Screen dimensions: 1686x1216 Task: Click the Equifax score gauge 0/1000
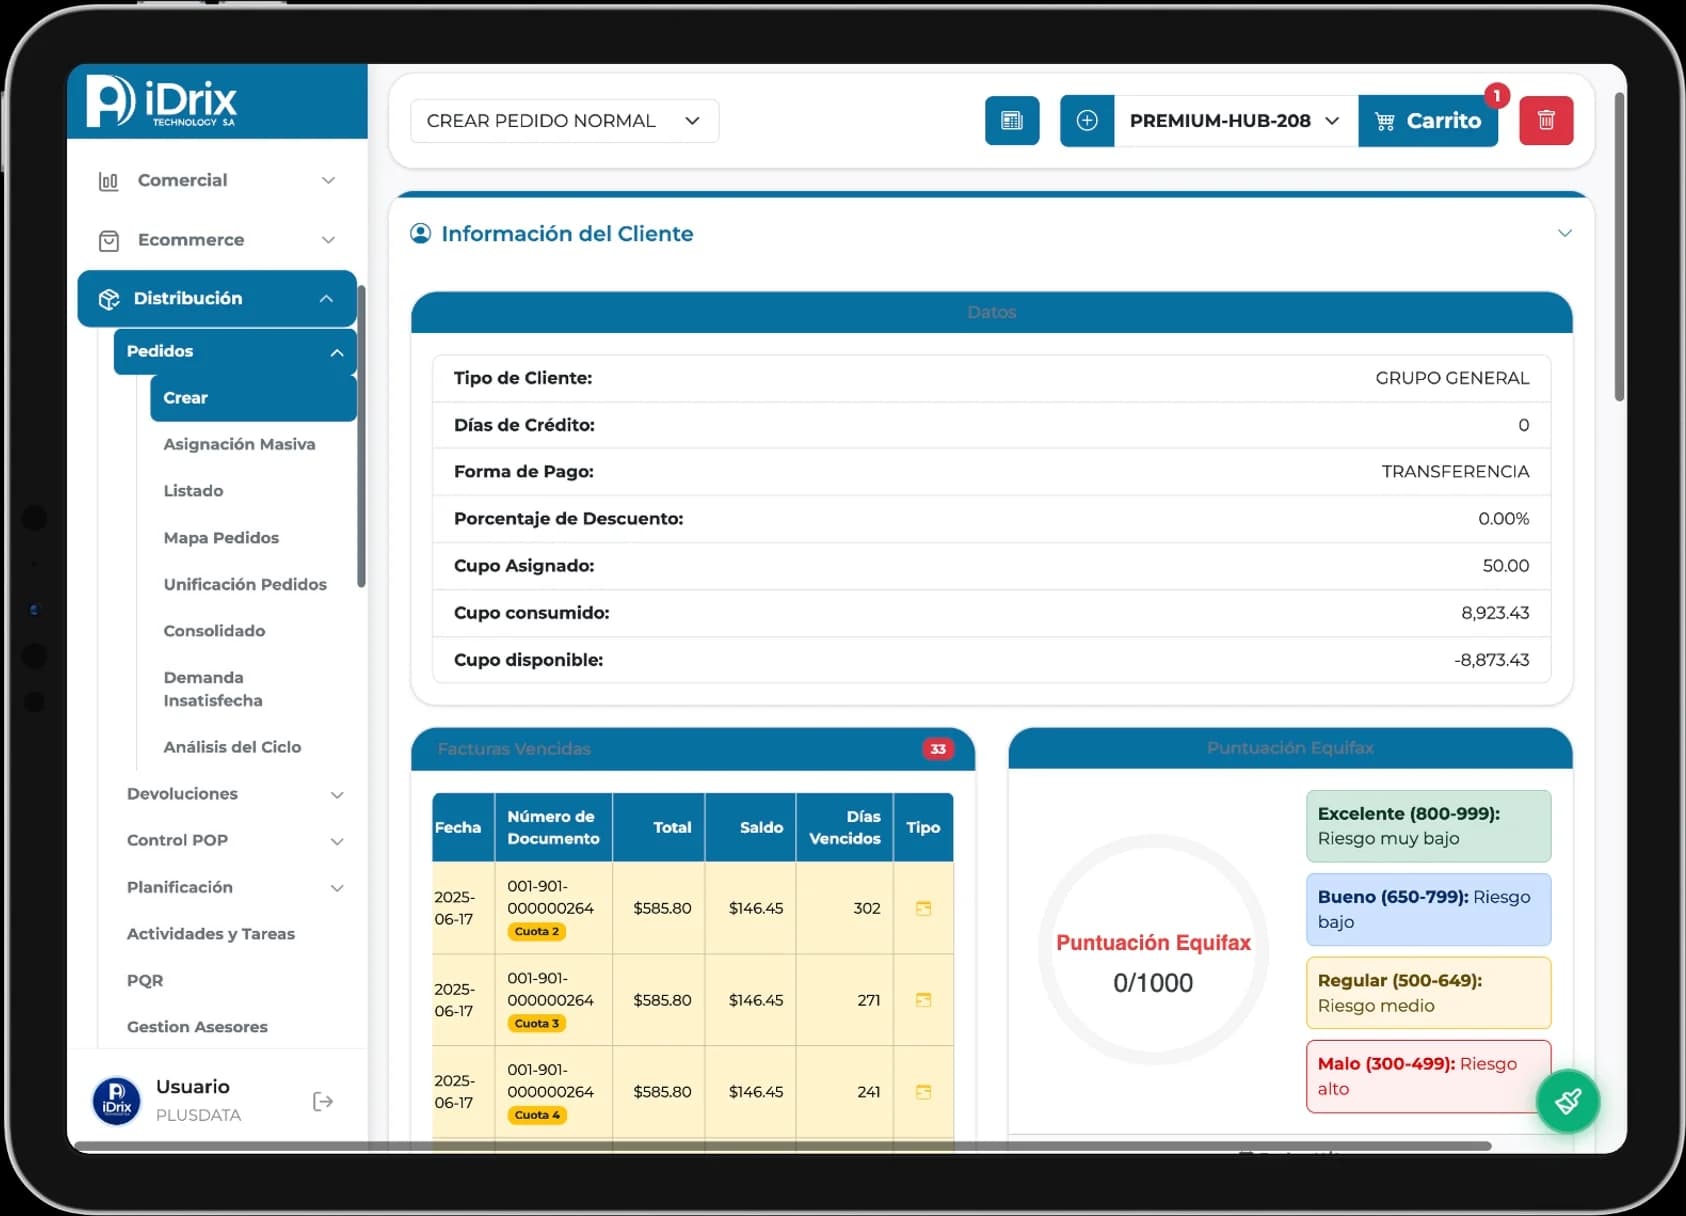(x=1153, y=950)
